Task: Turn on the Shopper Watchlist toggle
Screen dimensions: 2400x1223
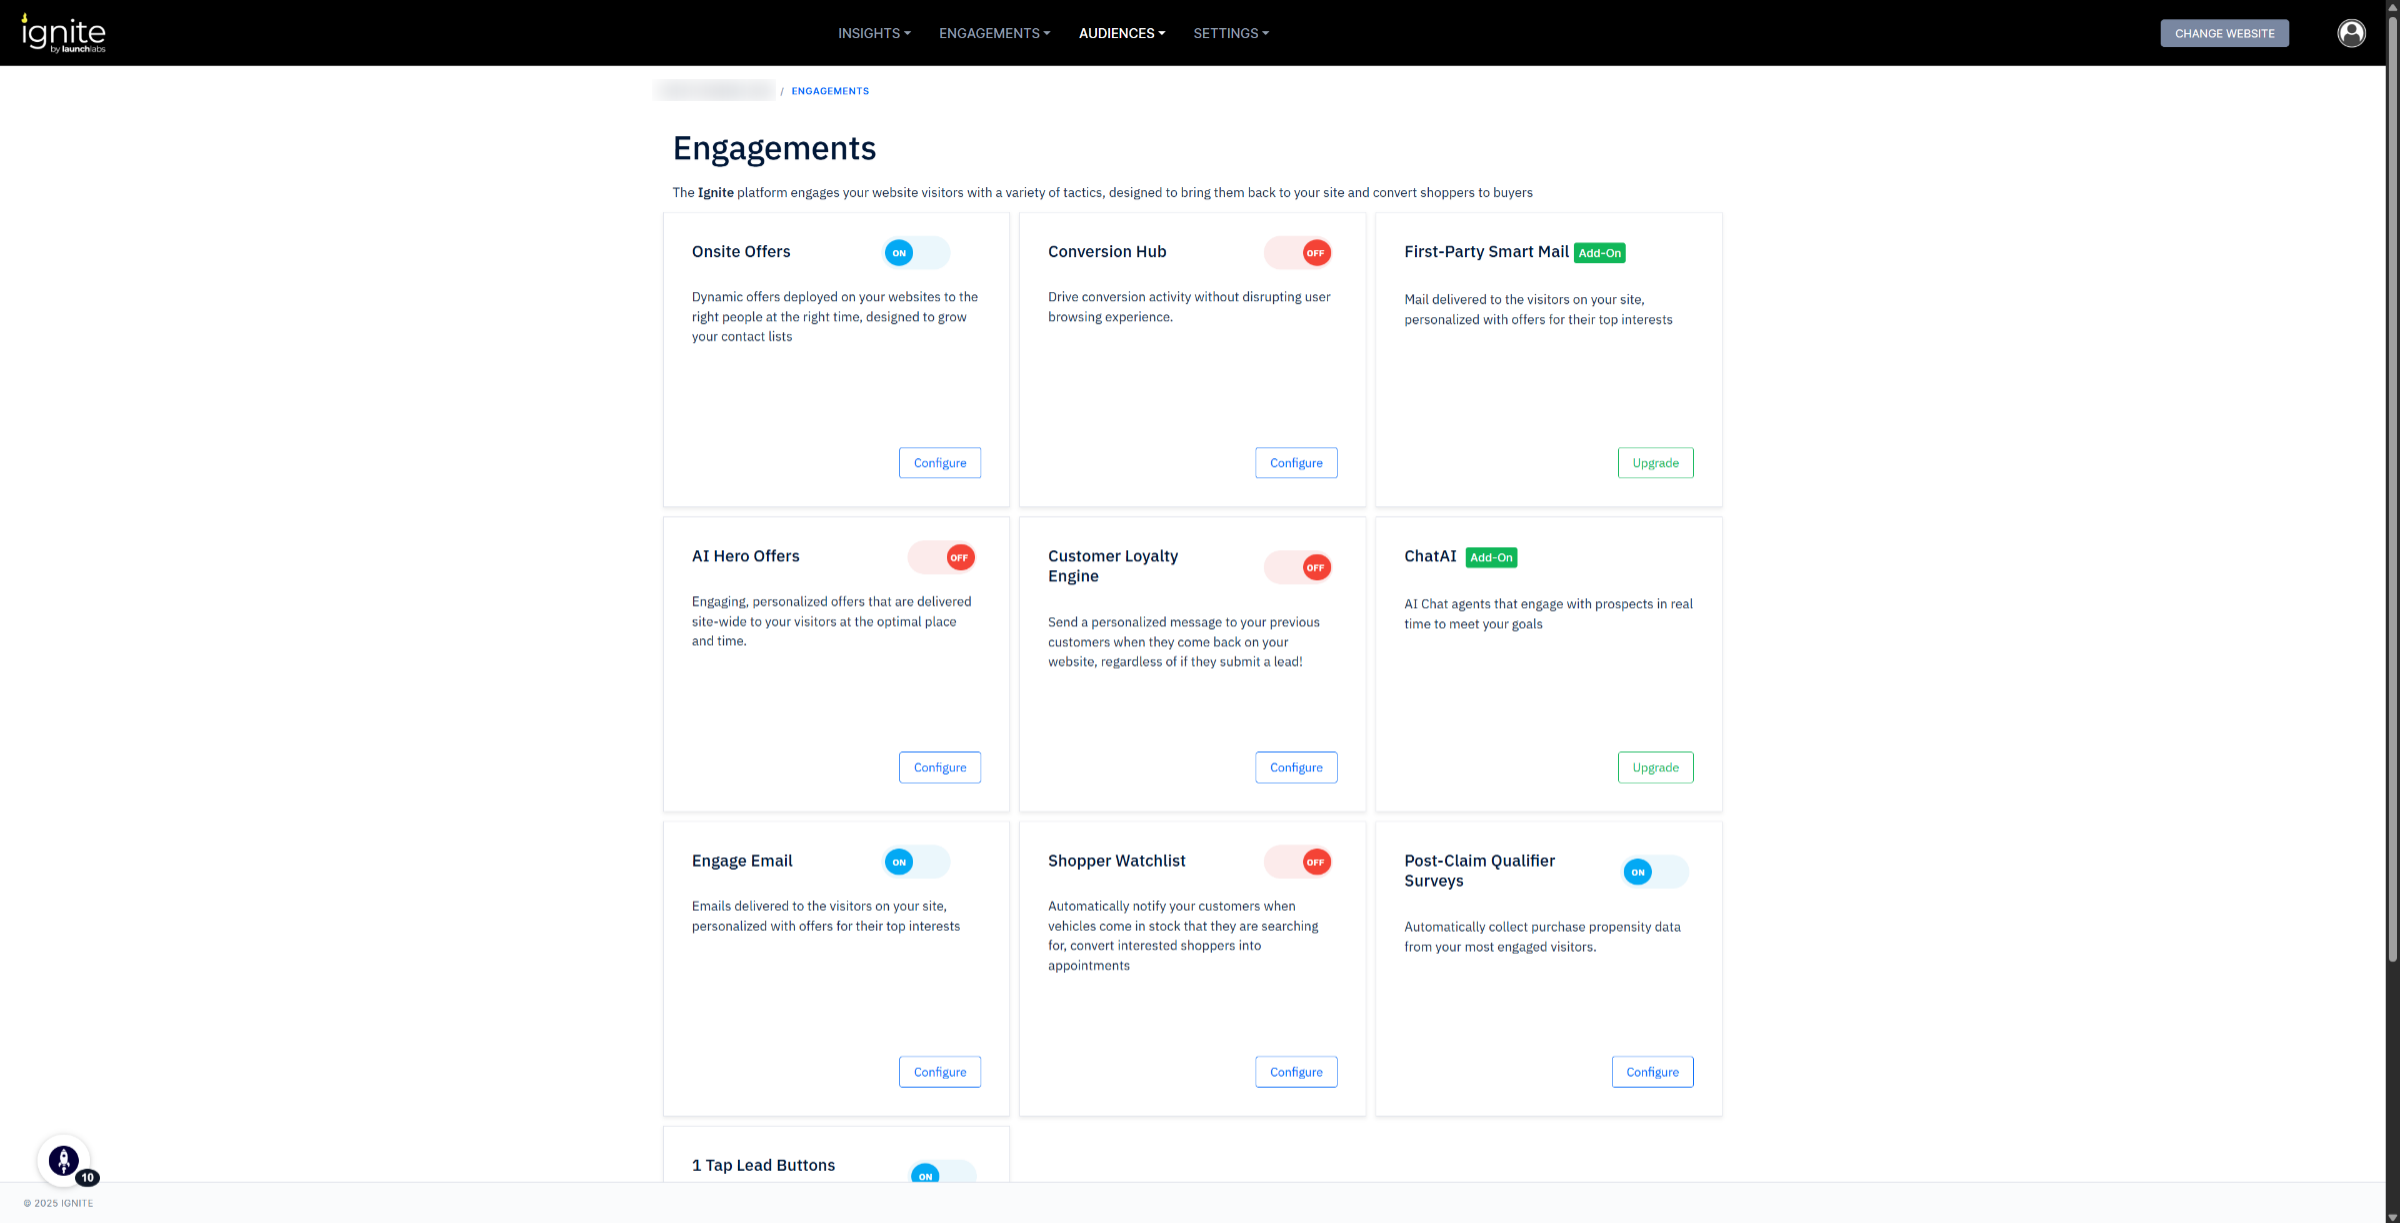Action: [1297, 862]
